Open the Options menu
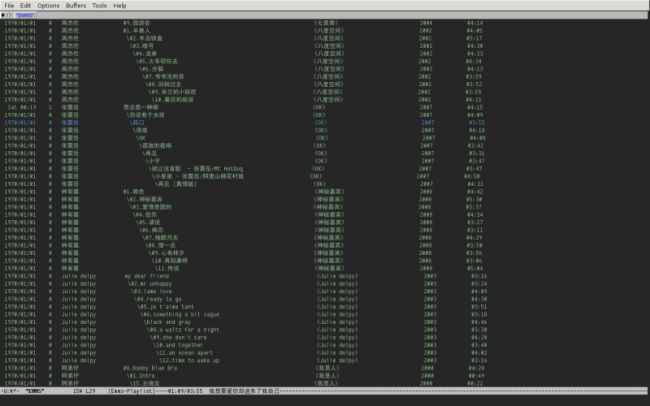This screenshot has width=650, height=406. click(48, 5)
